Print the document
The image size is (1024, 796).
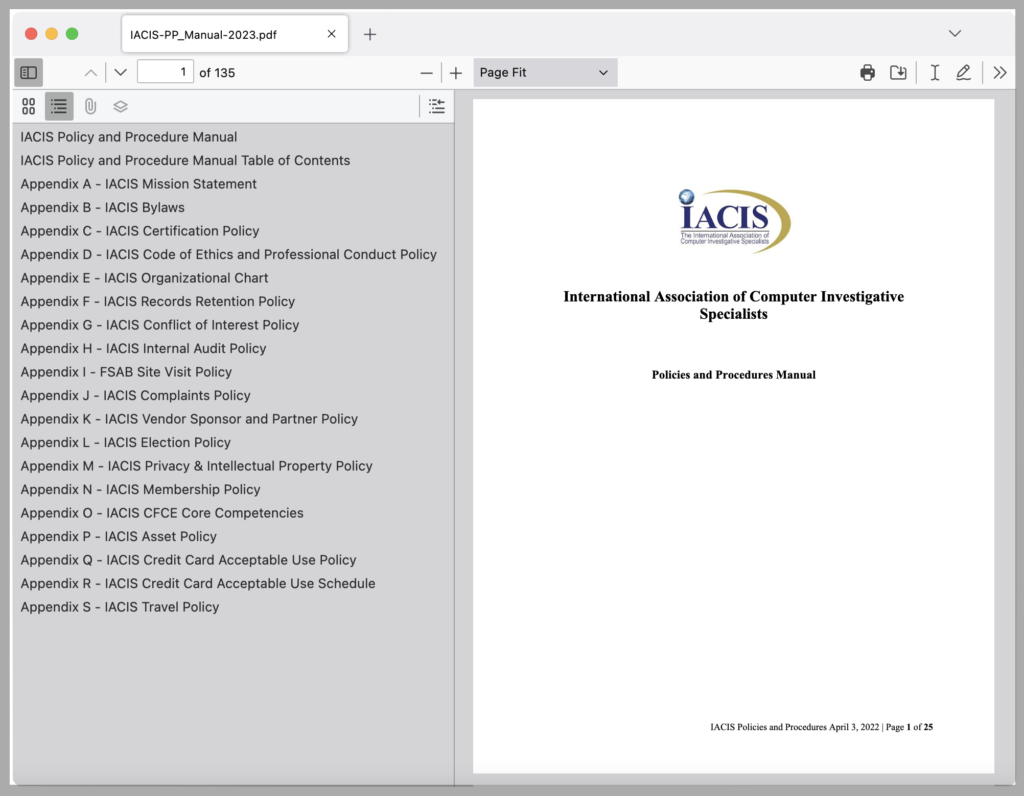point(867,73)
